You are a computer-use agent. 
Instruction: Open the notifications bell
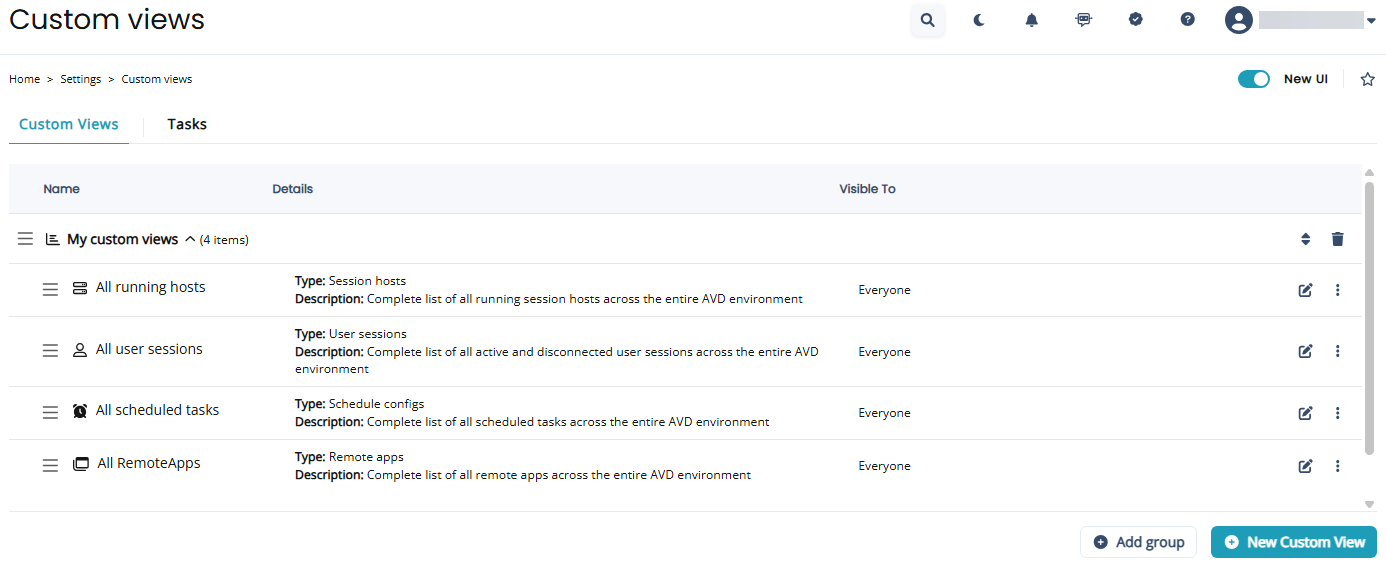tap(1032, 20)
